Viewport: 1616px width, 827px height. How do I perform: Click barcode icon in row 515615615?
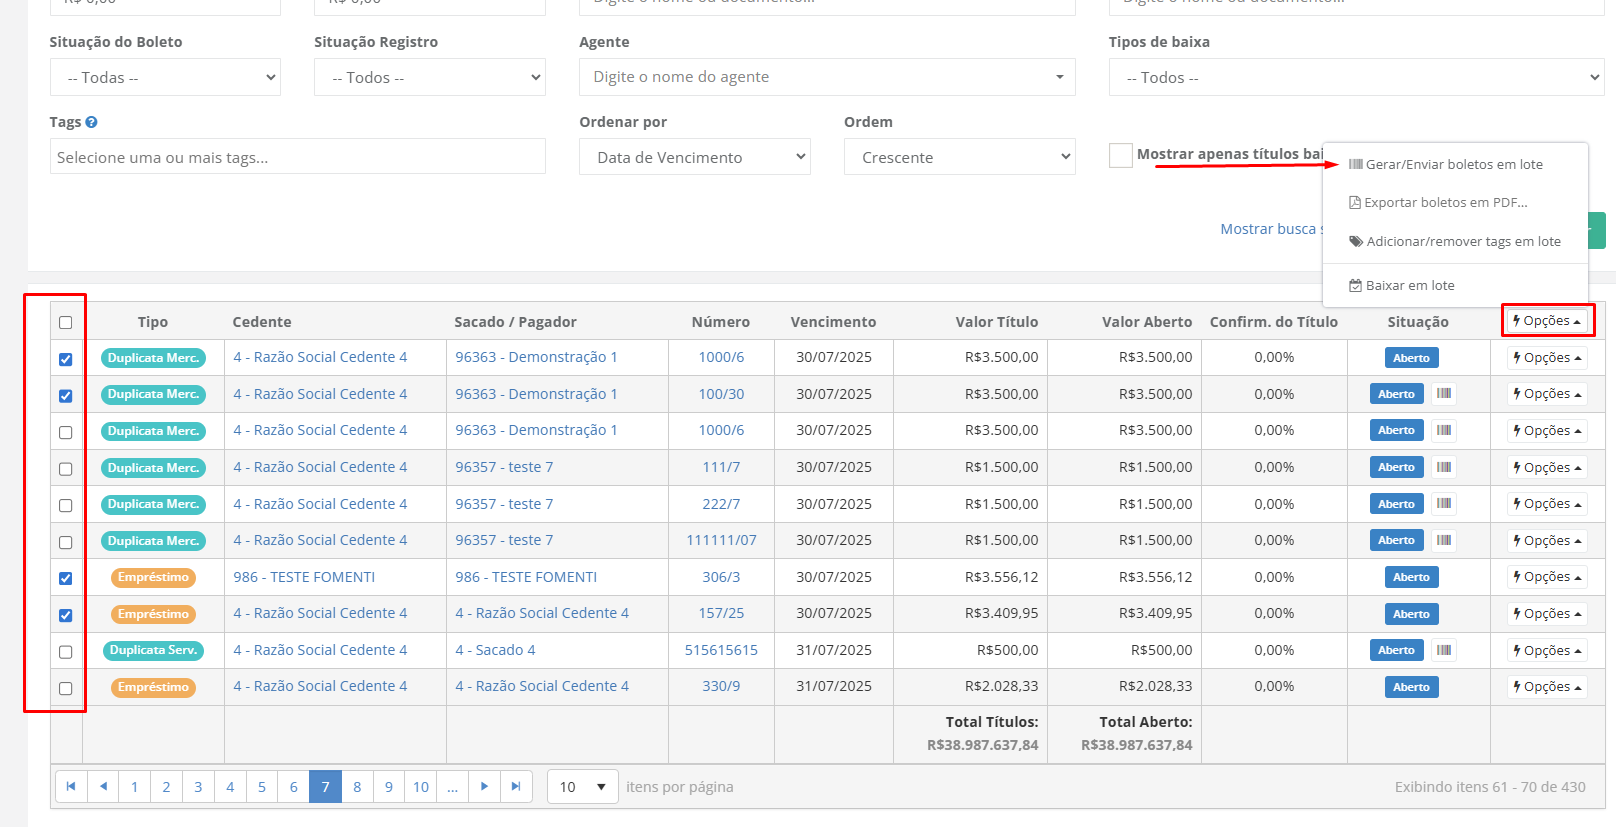1443,650
